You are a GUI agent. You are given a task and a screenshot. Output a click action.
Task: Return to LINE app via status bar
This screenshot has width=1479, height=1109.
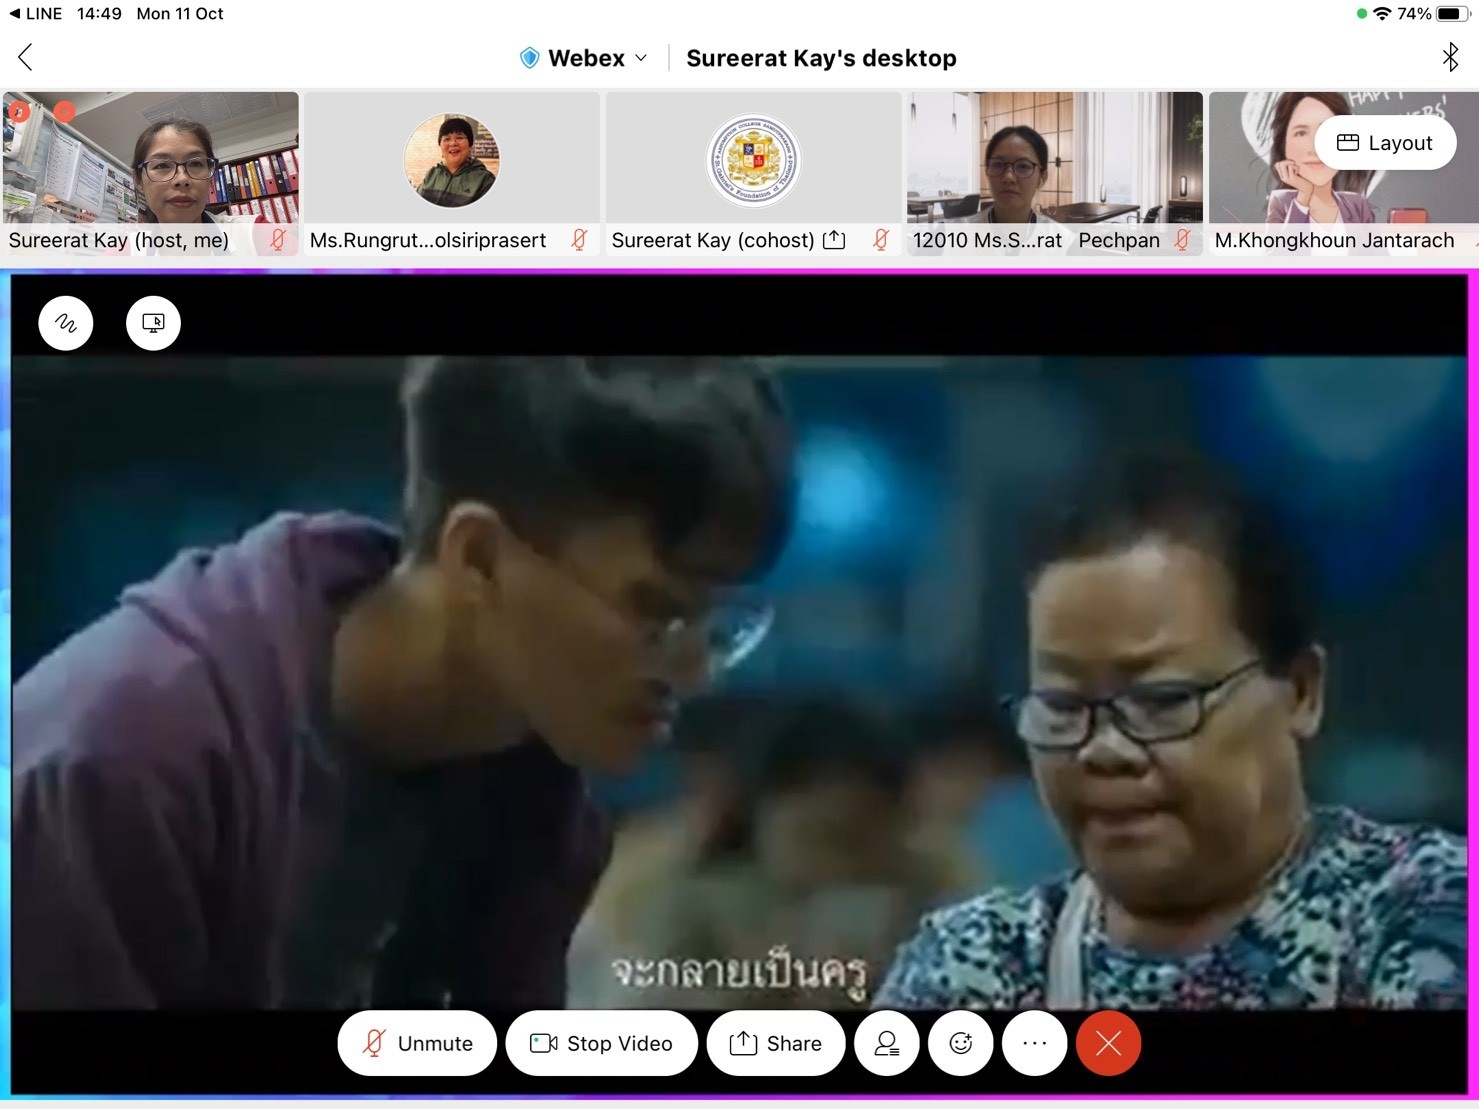(35, 14)
